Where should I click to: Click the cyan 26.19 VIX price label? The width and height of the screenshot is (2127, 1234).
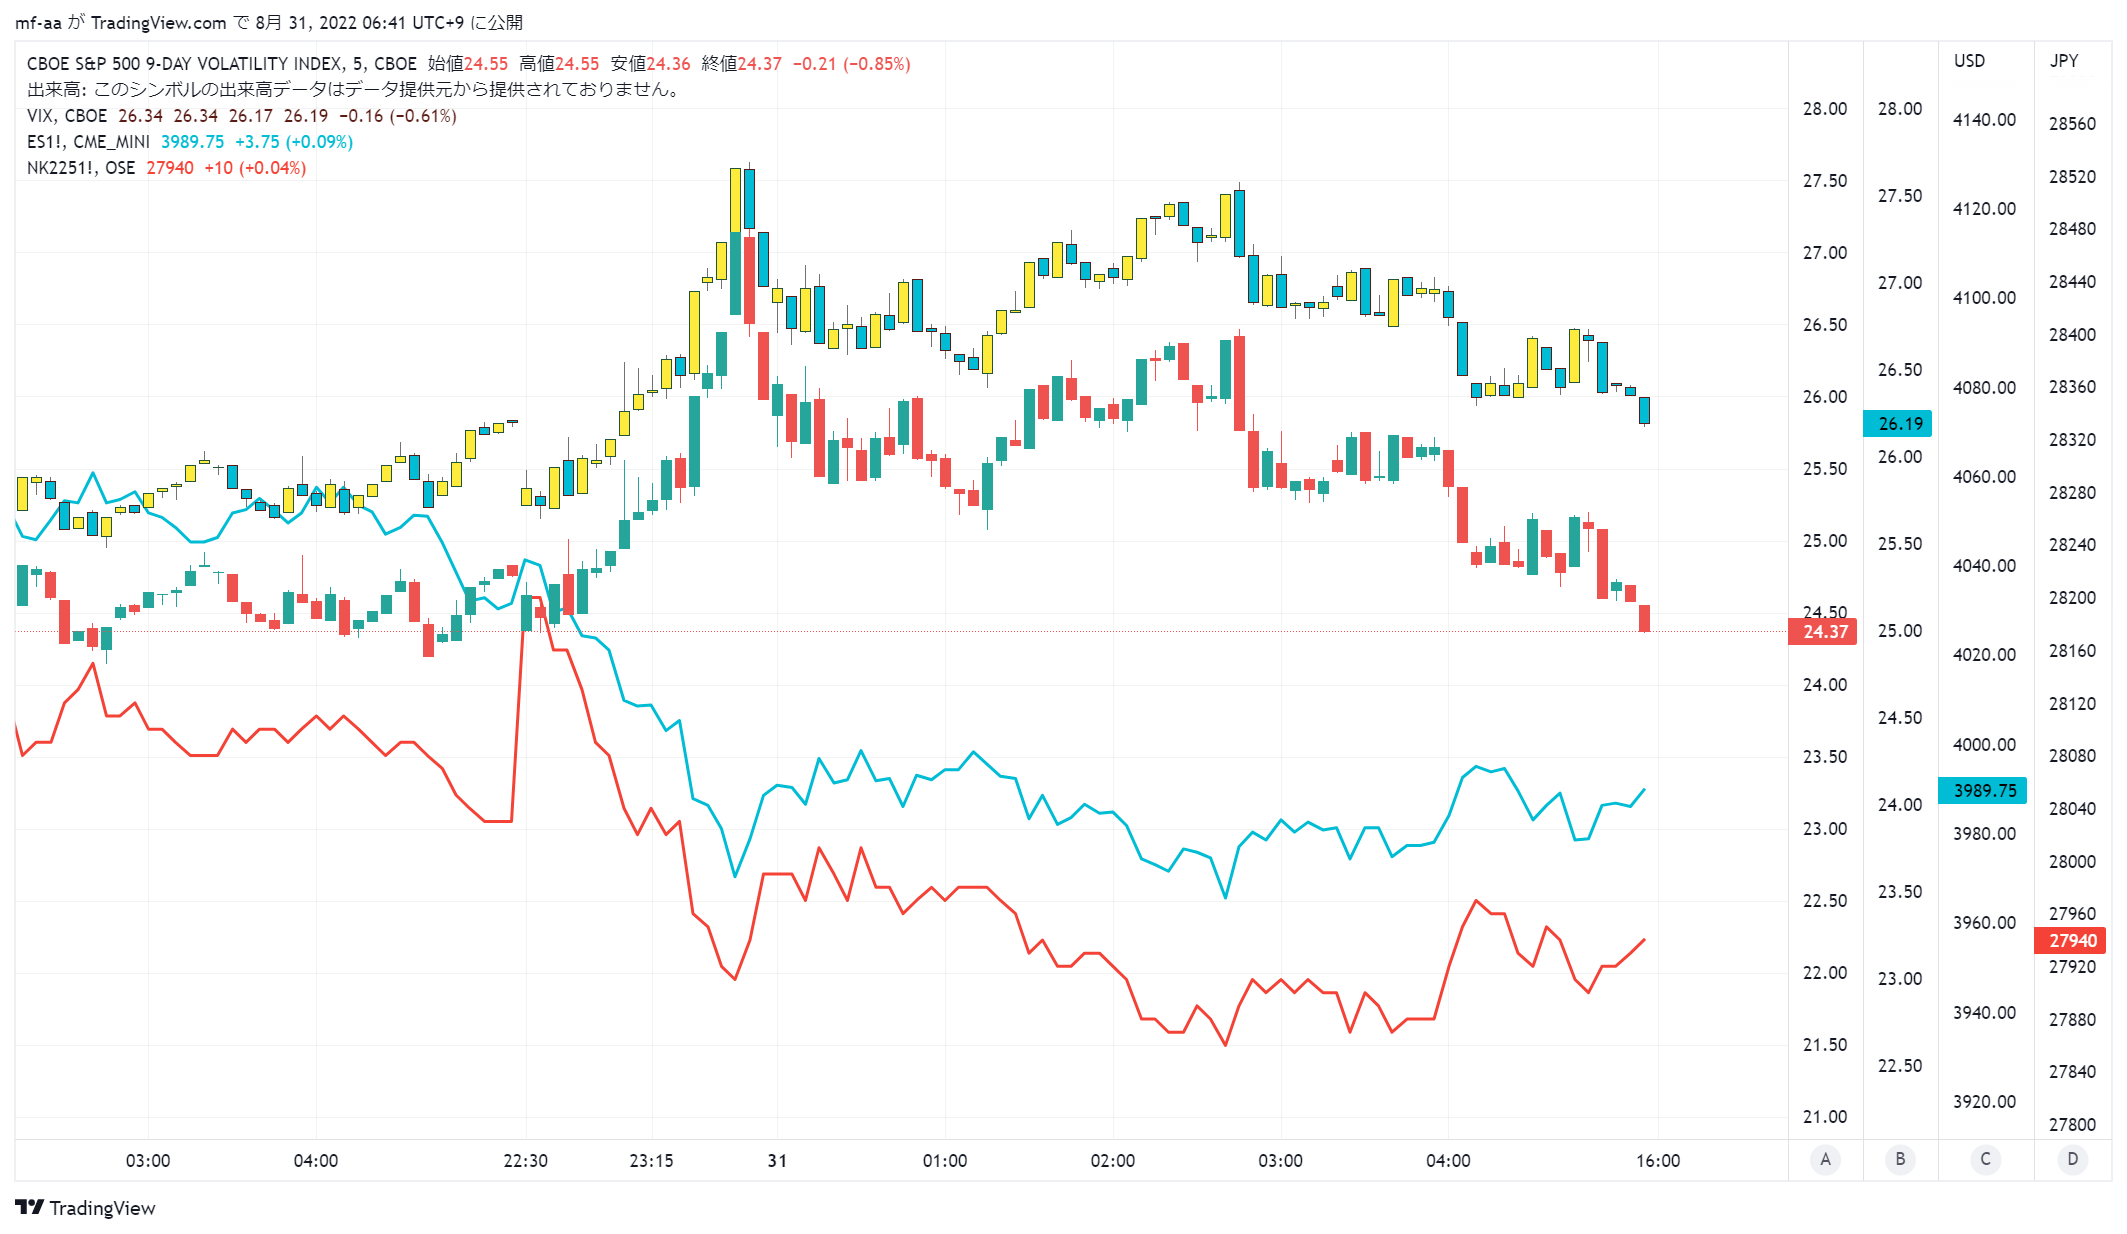(1898, 424)
